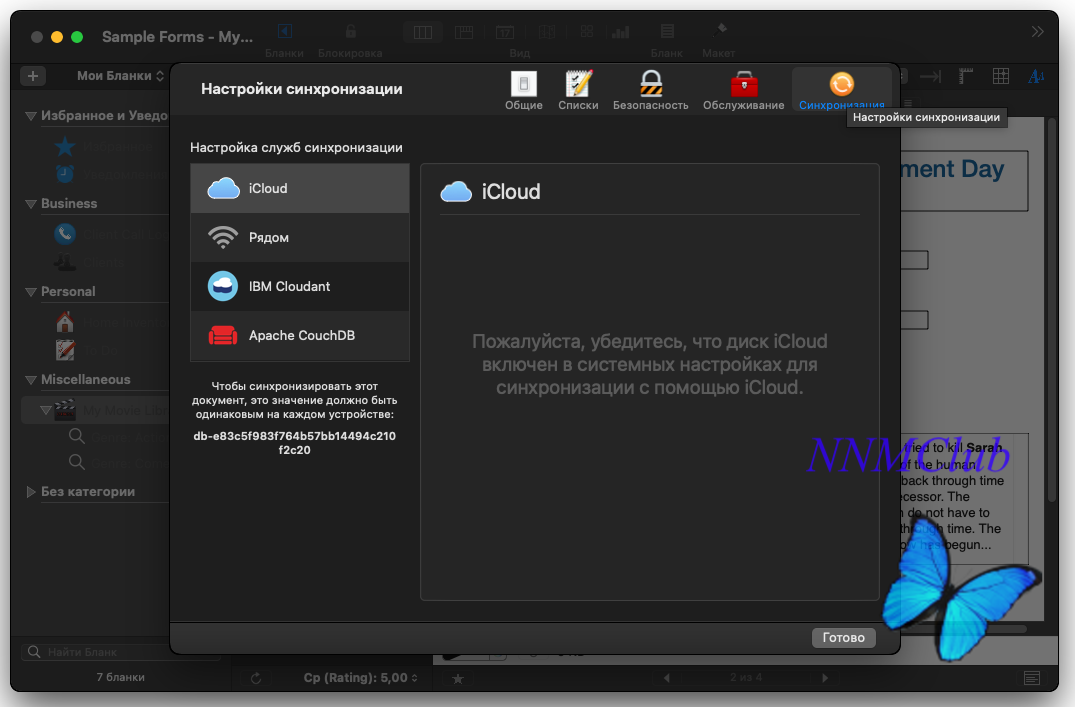Screen dimensions: 1075x707
Task: Click the 7 бланки count label
Action: 121,677
